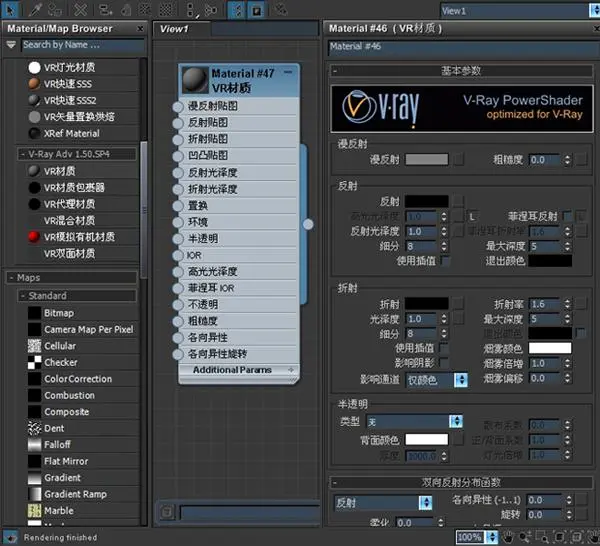Click the map button next to 漫反射 color

(458, 160)
